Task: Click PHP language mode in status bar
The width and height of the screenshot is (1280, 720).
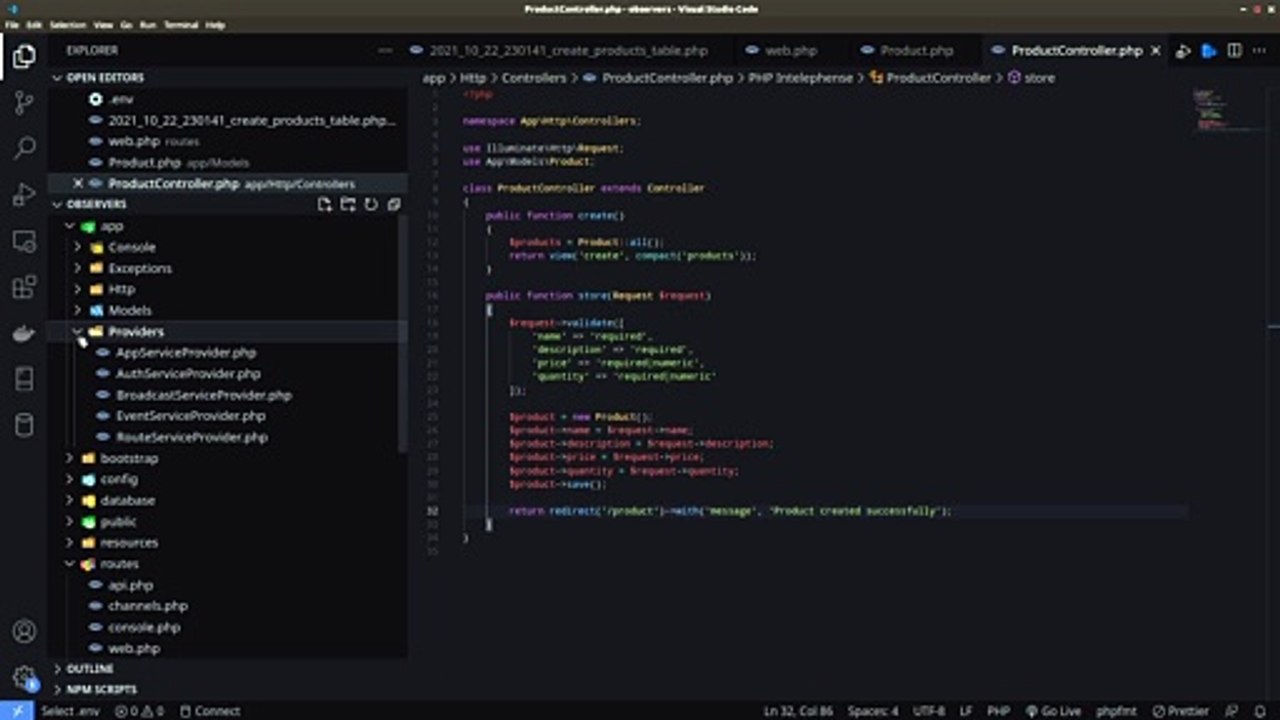Action: click(x=998, y=711)
